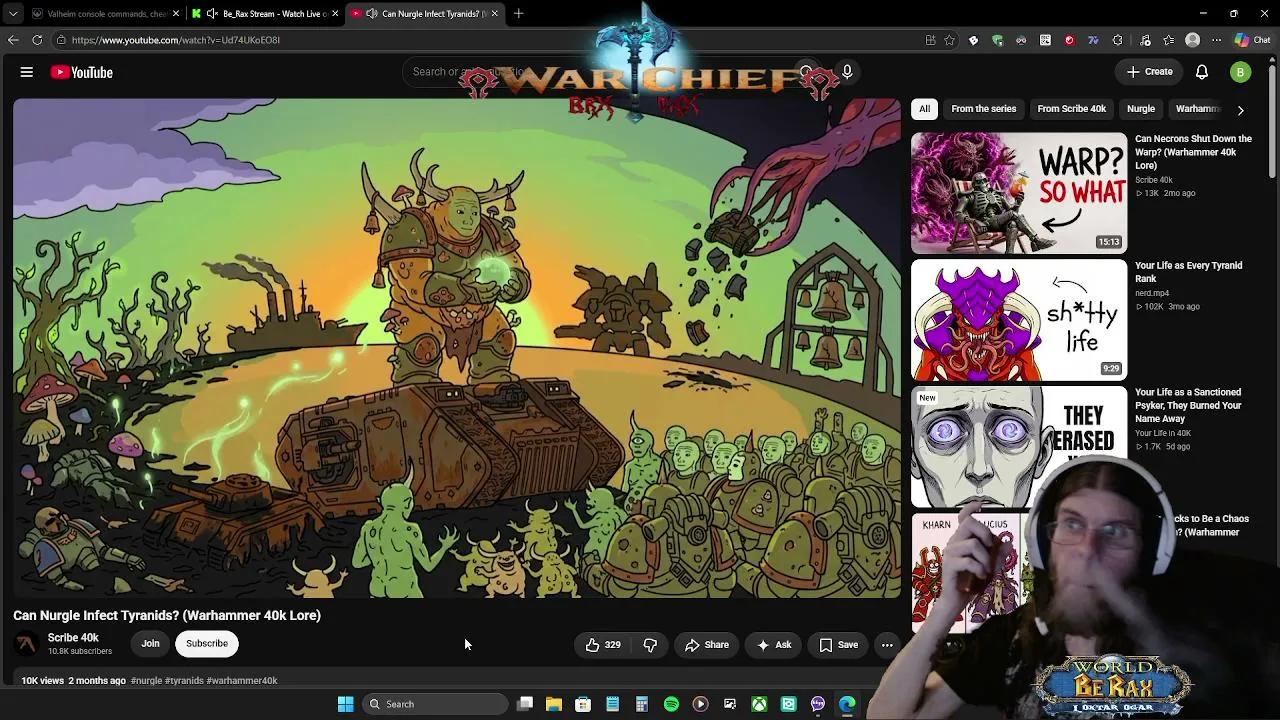Open browser Settings and more menu
The width and height of the screenshot is (1280, 720).
[x=1216, y=40]
